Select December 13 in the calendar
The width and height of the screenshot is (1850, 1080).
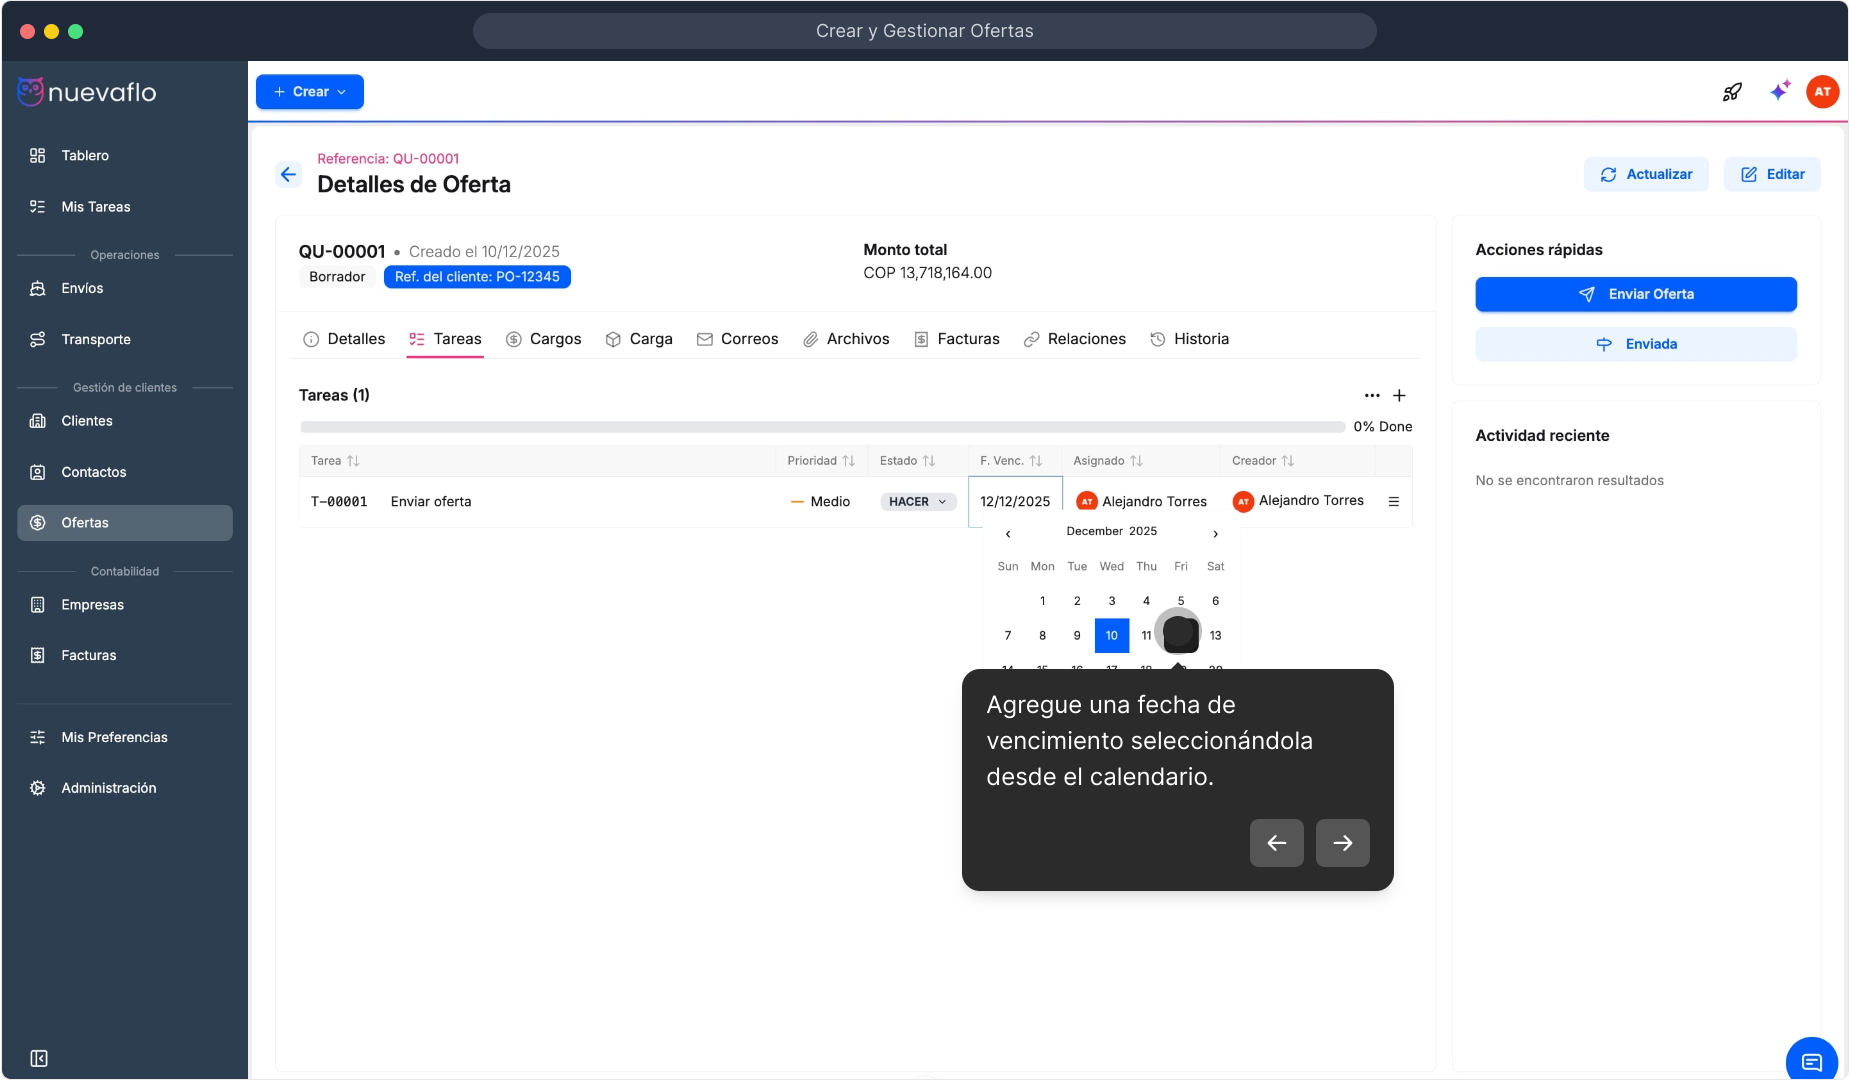tap(1215, 636)
